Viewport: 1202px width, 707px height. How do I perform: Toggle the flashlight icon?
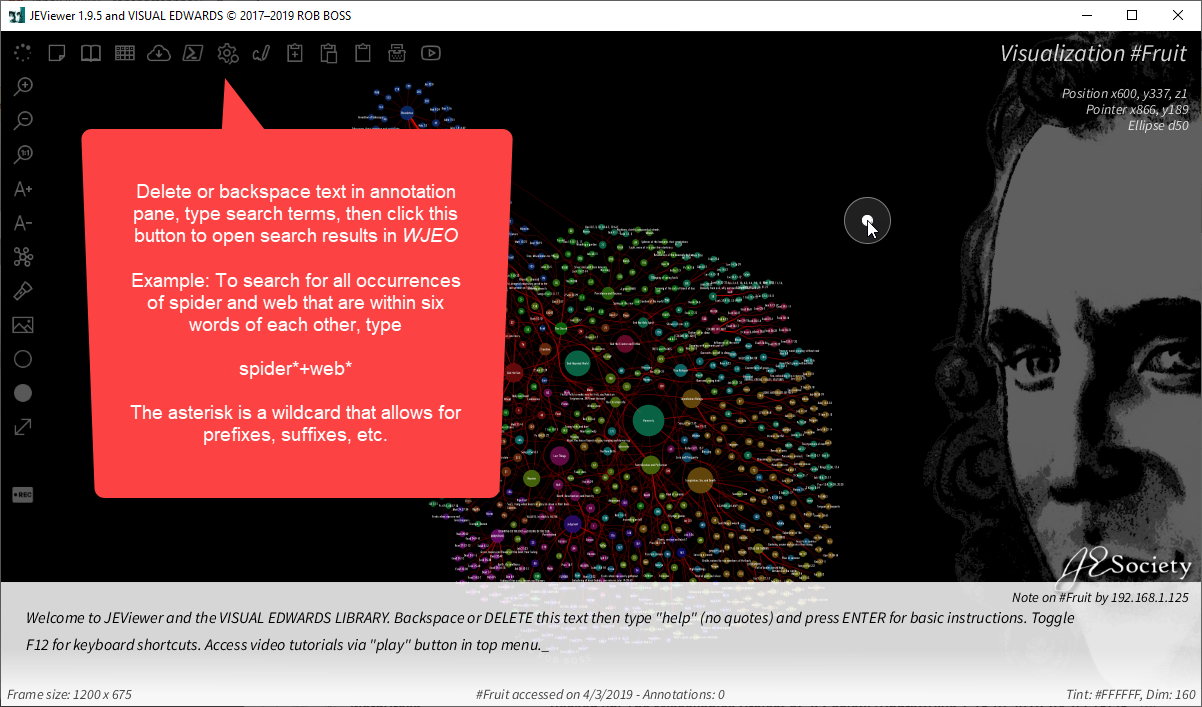coord(23,291)
